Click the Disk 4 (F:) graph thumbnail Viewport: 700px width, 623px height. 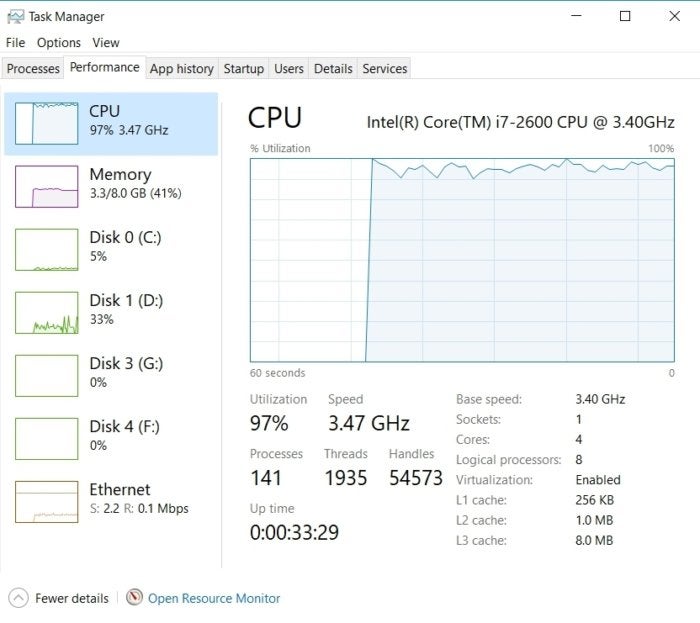[x=46, y=439]
